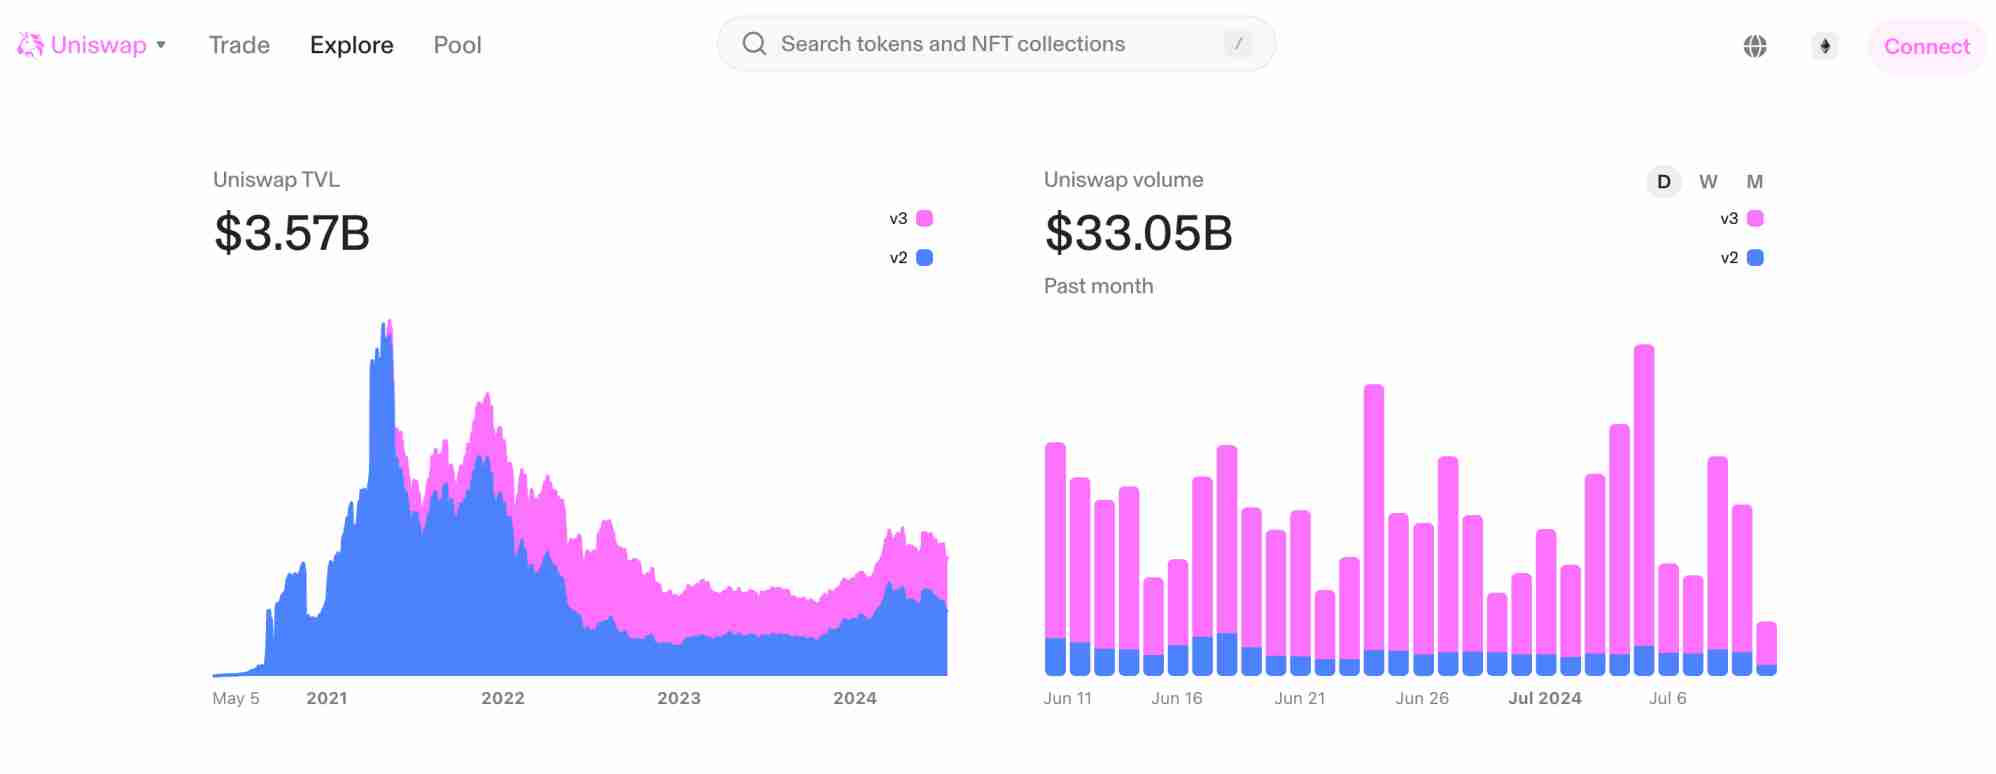
Task: Click the 2021 label on TVL axis
Action: pos(327,698)
